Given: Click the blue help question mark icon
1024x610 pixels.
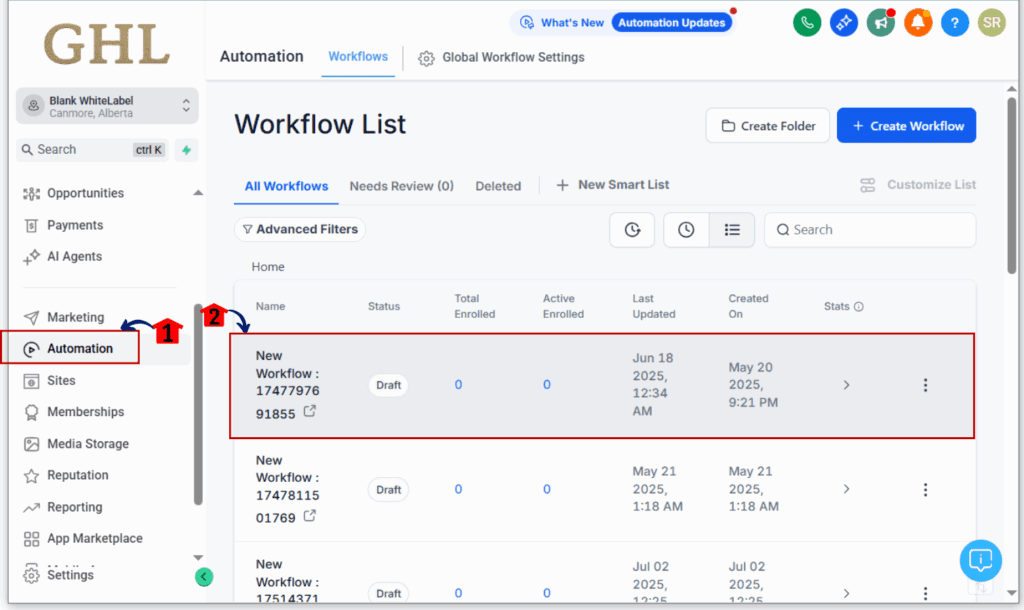Looking at the screenshot, I should [955, 23].
